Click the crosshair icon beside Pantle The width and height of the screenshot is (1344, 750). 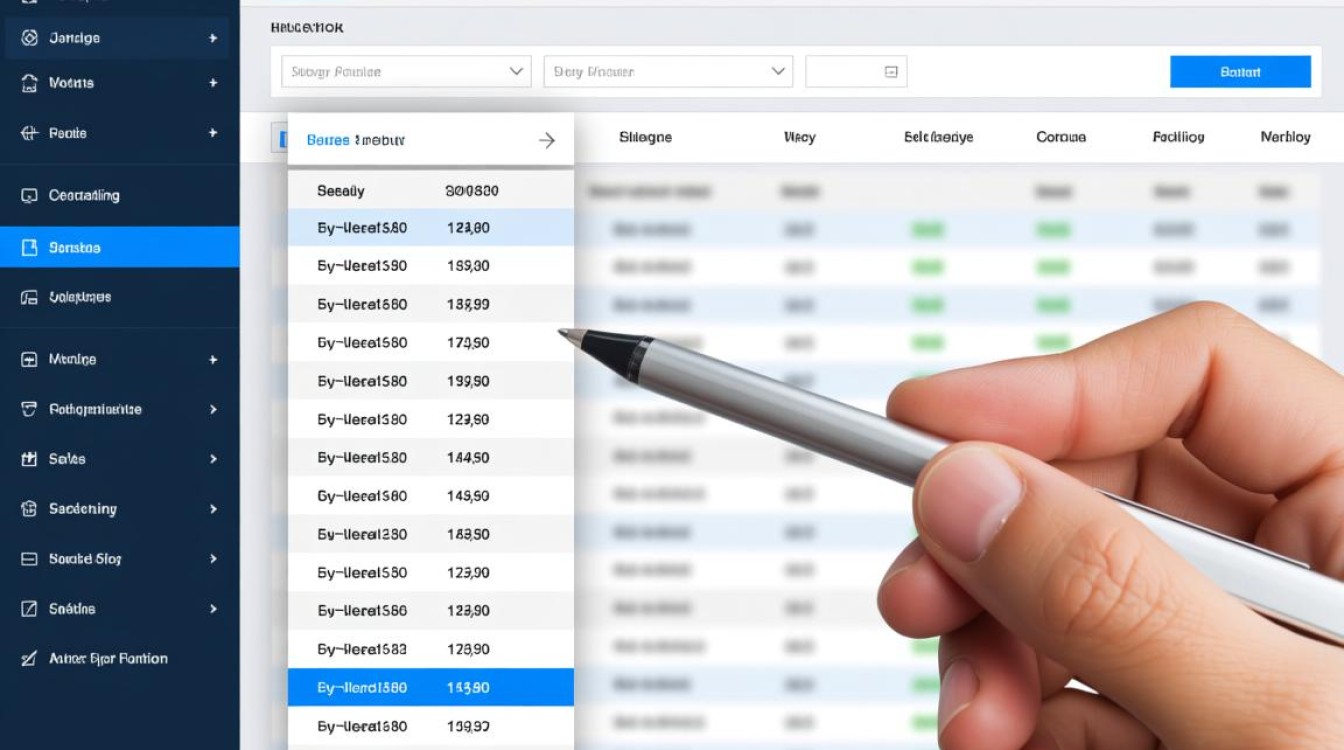pos(29,133)
